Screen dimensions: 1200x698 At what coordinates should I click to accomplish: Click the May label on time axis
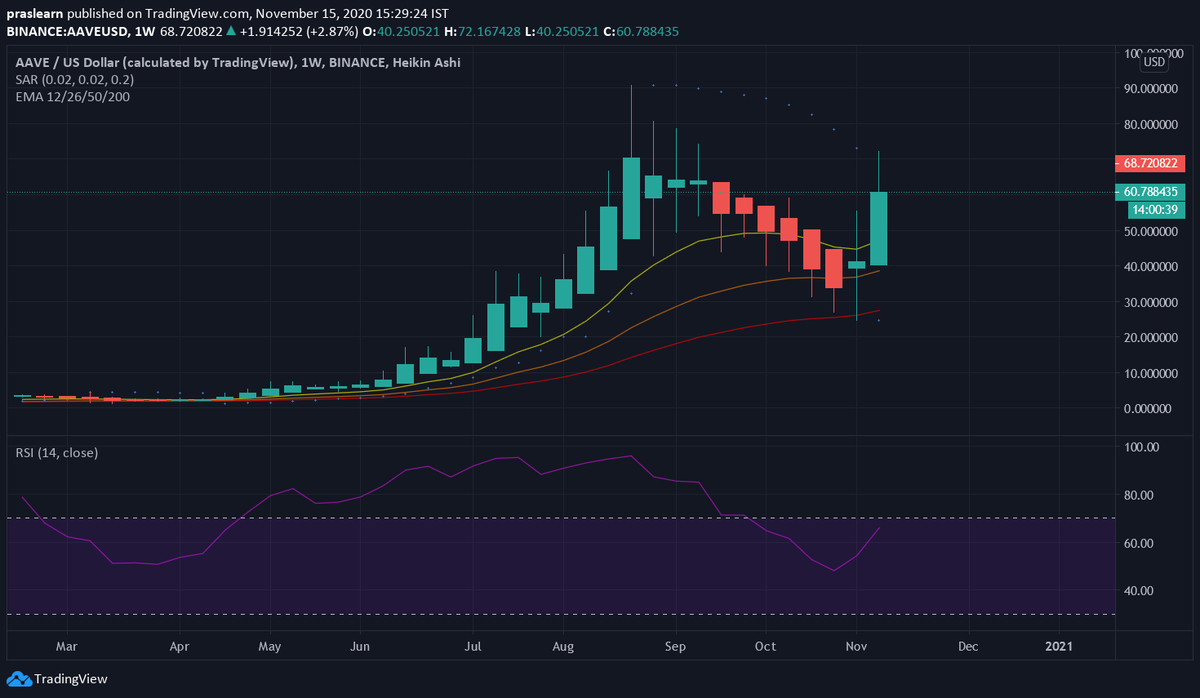(270, 647)
